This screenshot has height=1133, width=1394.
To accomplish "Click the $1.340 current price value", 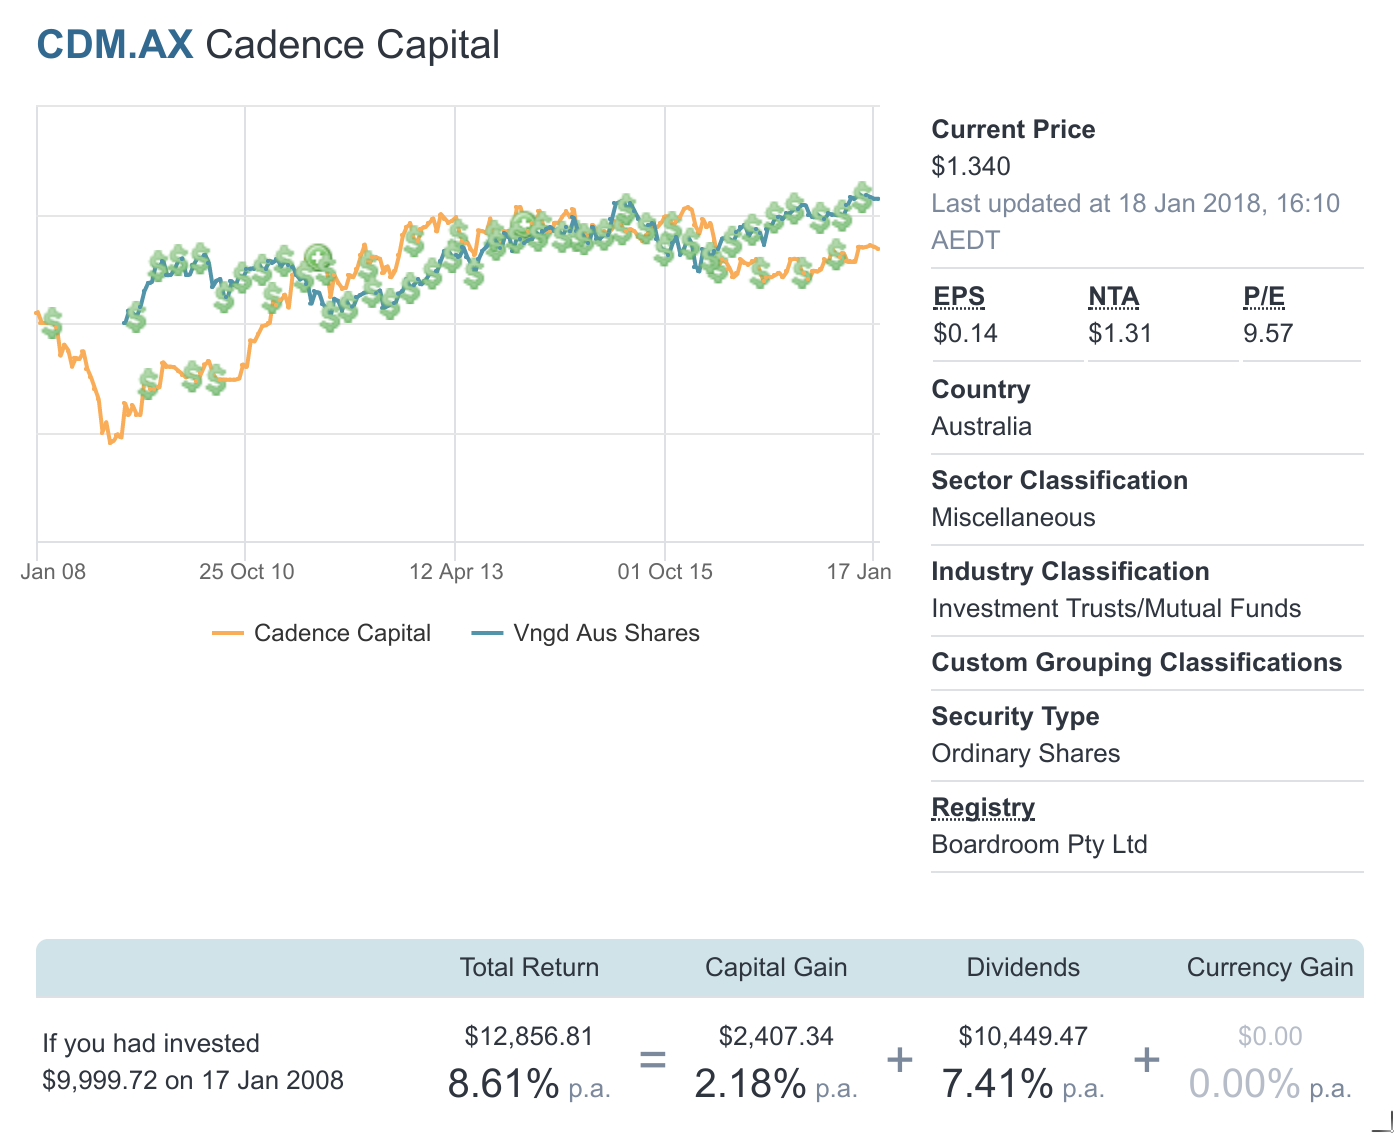I will point(971,166).
